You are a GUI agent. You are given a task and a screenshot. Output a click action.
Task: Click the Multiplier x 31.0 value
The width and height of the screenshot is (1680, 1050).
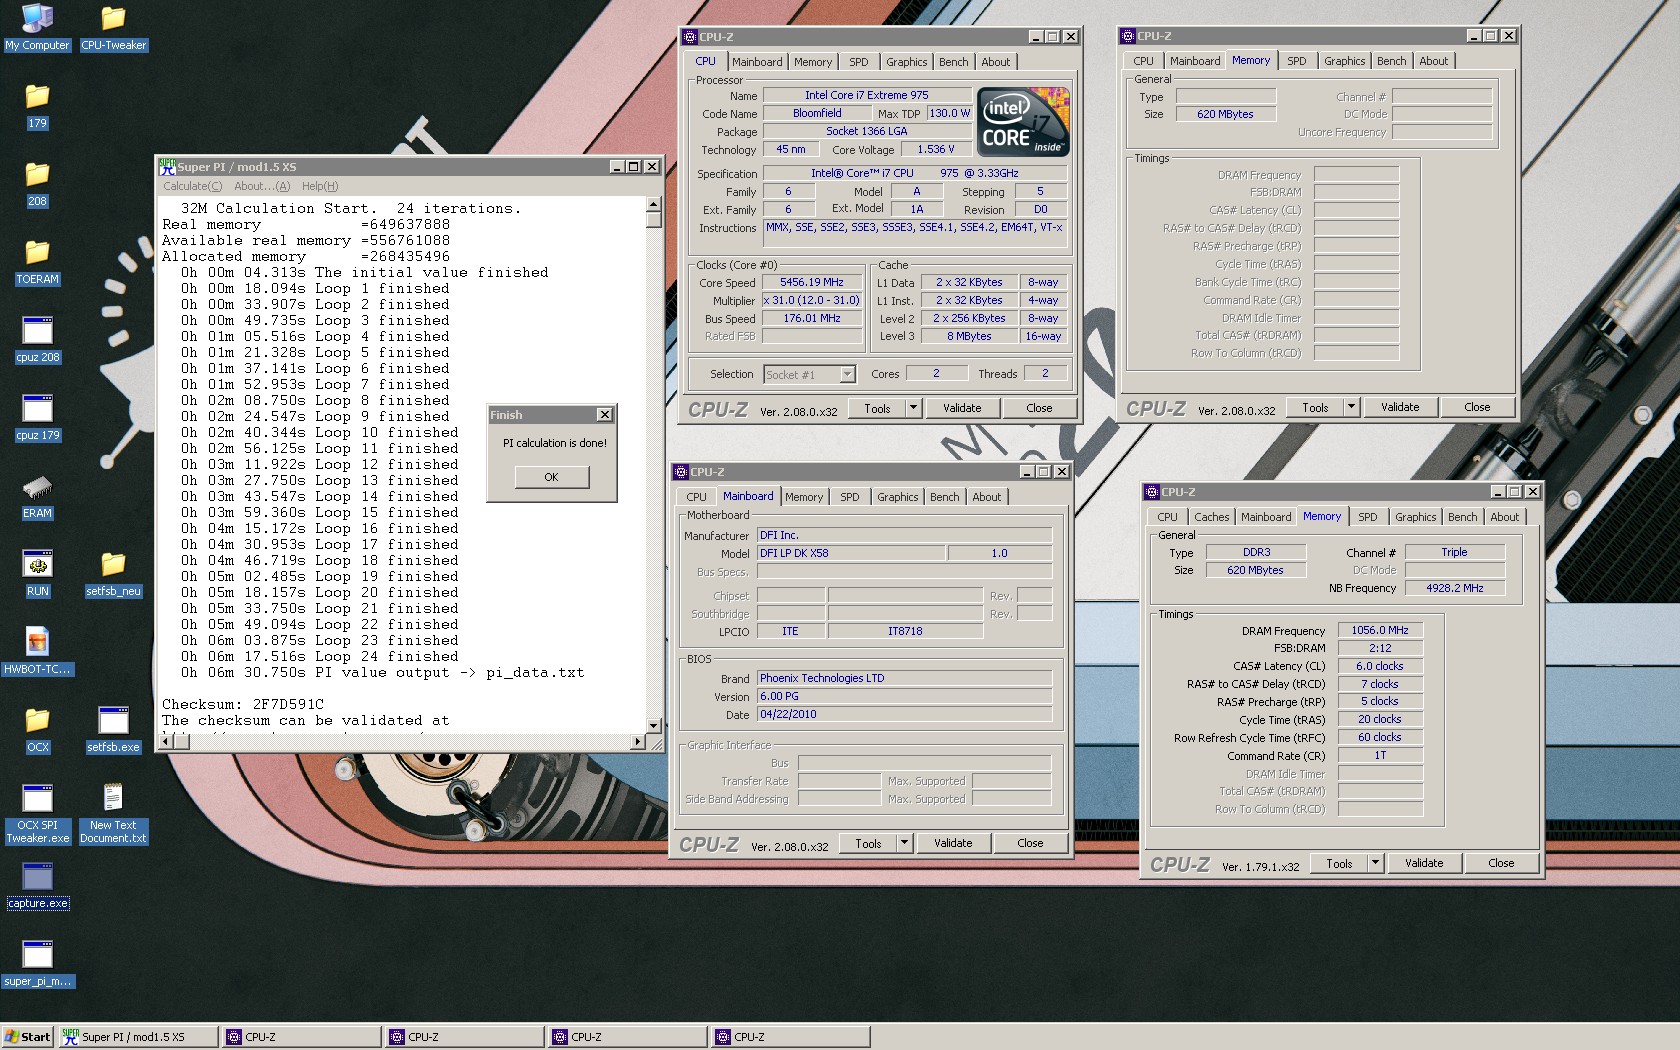point(812,301)
